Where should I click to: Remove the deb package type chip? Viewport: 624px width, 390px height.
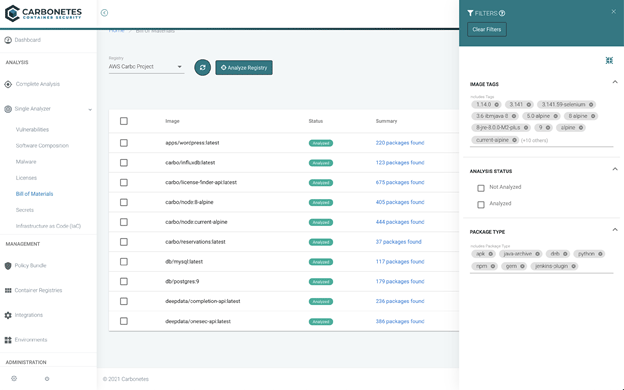pyautogui.click(x=565, y=254)
